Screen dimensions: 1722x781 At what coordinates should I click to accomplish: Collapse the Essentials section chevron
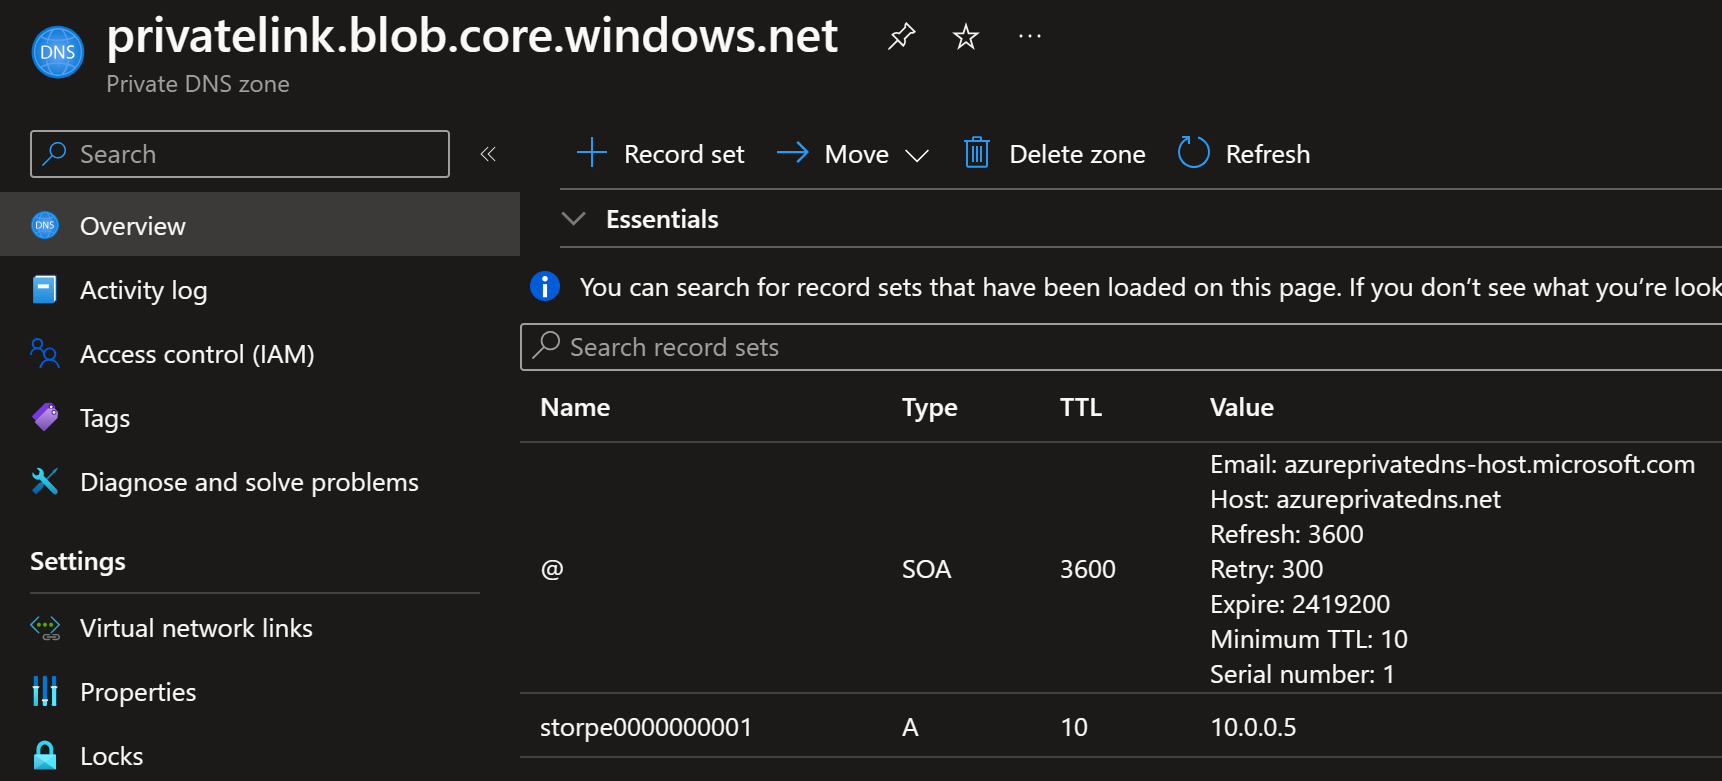coord(574,218)
